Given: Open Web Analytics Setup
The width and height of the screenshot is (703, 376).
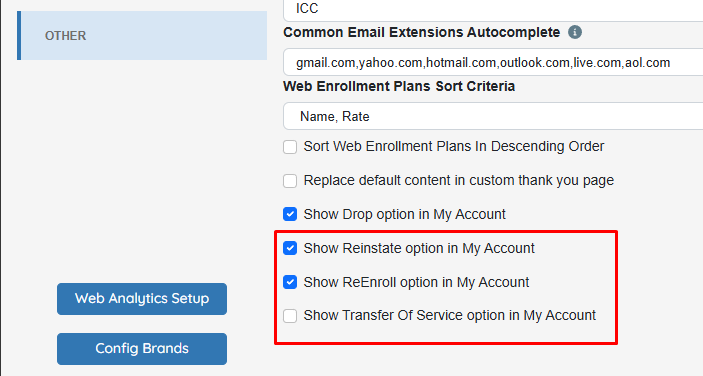Looking at the screenshot, I should click(x=142, y=298).
